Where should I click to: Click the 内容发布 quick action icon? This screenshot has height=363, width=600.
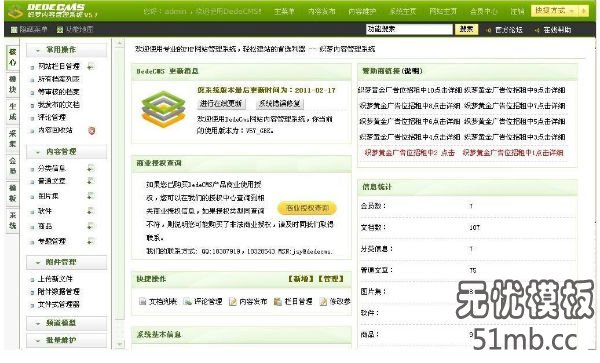[233, 302]
